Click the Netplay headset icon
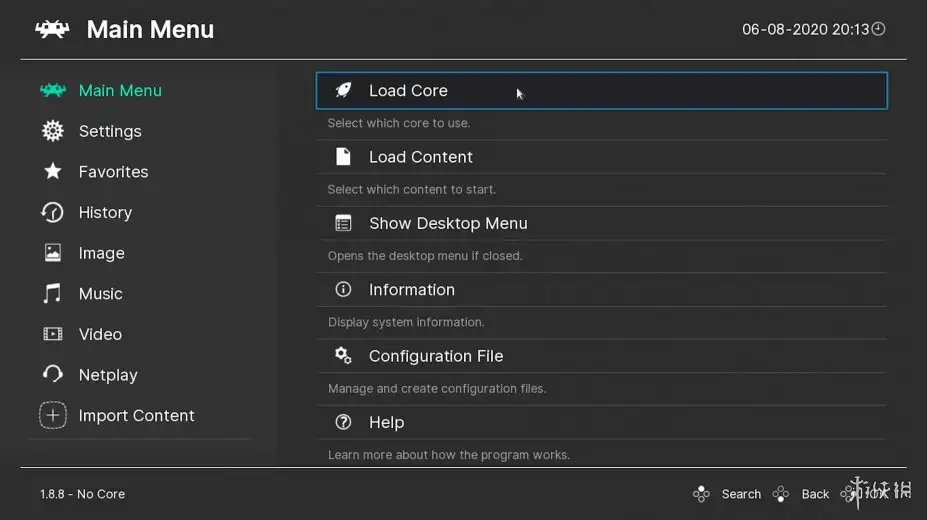The width and height of the screenshot is (927, 520). (53, 374)
